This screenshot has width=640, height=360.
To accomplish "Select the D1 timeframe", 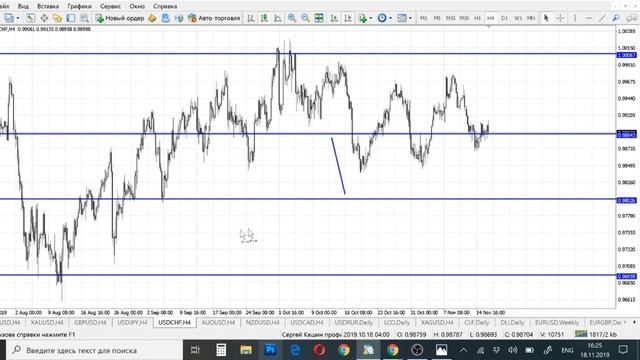I will [504, 18].
